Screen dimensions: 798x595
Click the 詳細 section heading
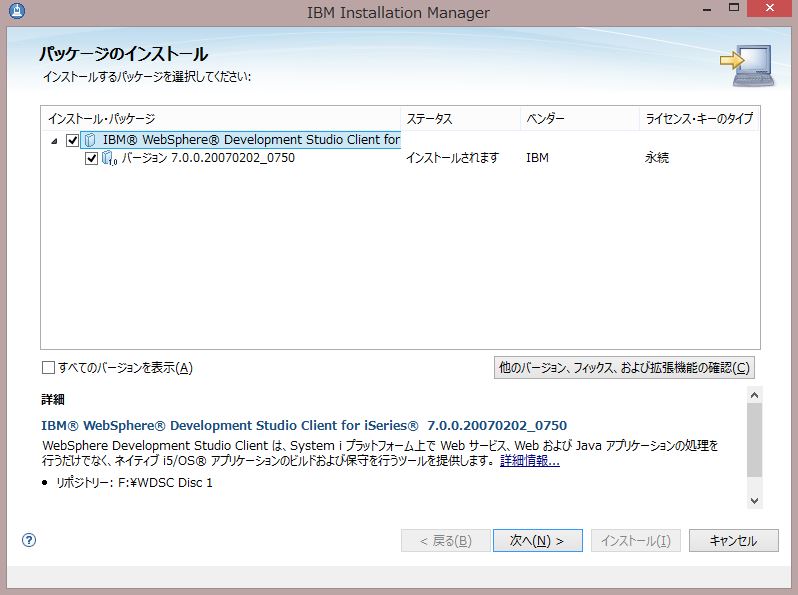[x=53, y=400]
